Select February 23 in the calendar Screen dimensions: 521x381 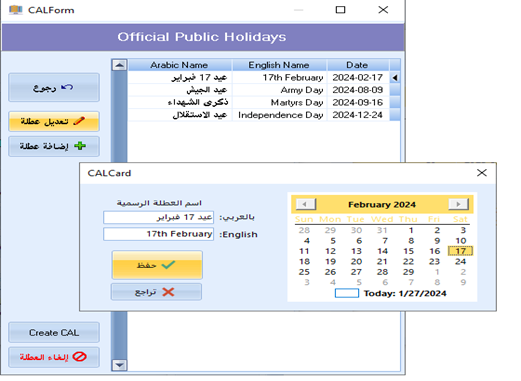(x=434, y=262)
